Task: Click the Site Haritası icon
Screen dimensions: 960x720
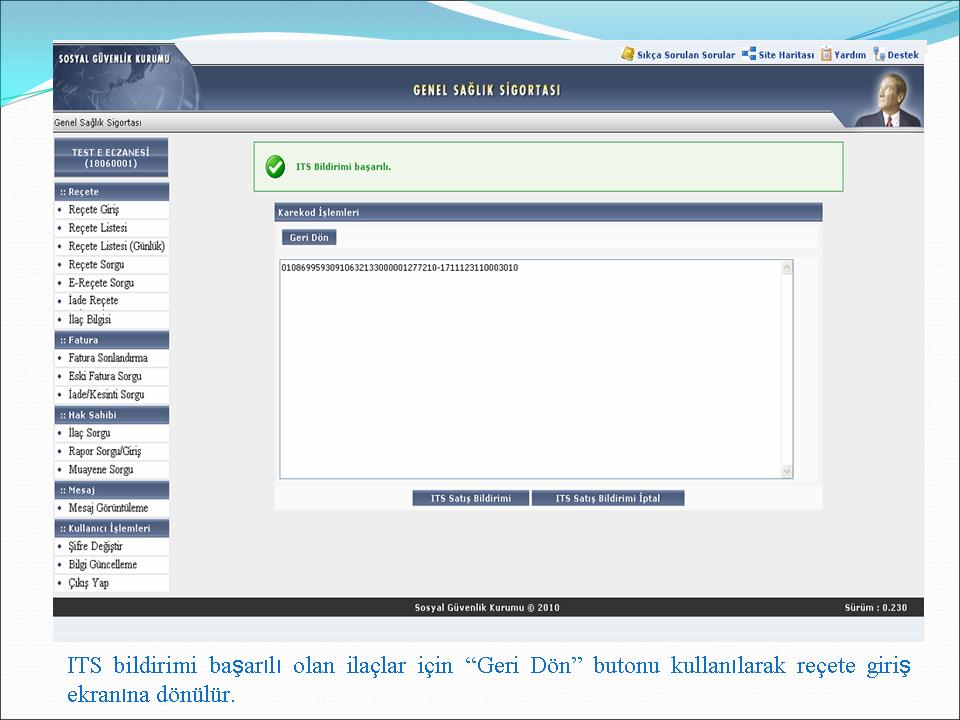Action: [x=748, y=55]
